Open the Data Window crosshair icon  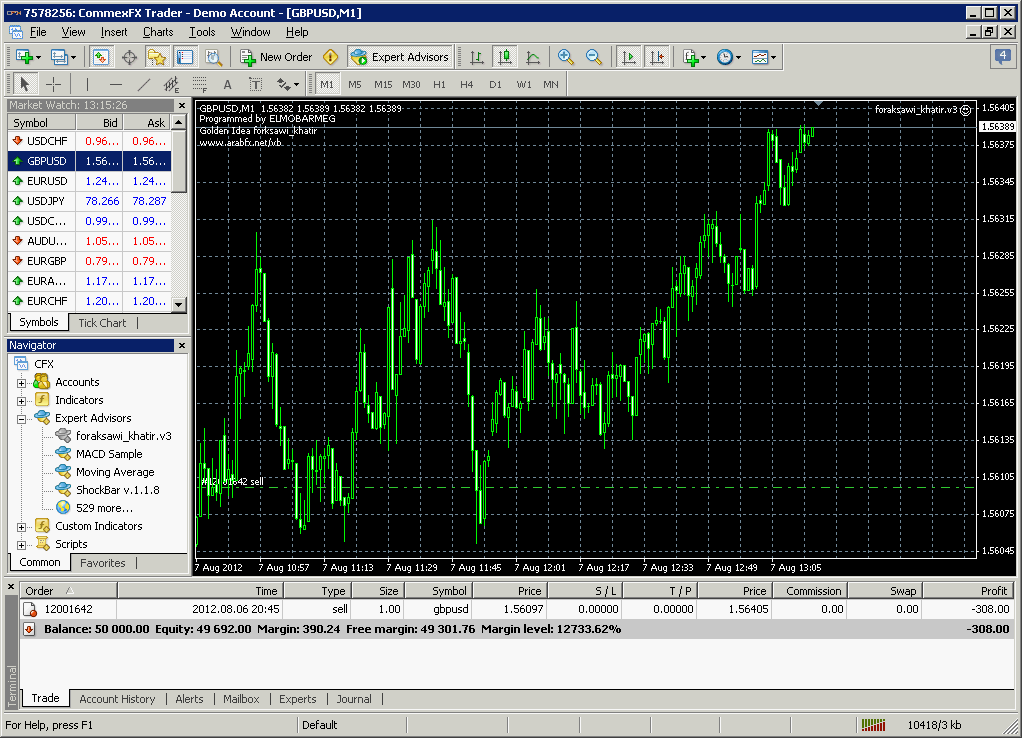tap(129, 57)
